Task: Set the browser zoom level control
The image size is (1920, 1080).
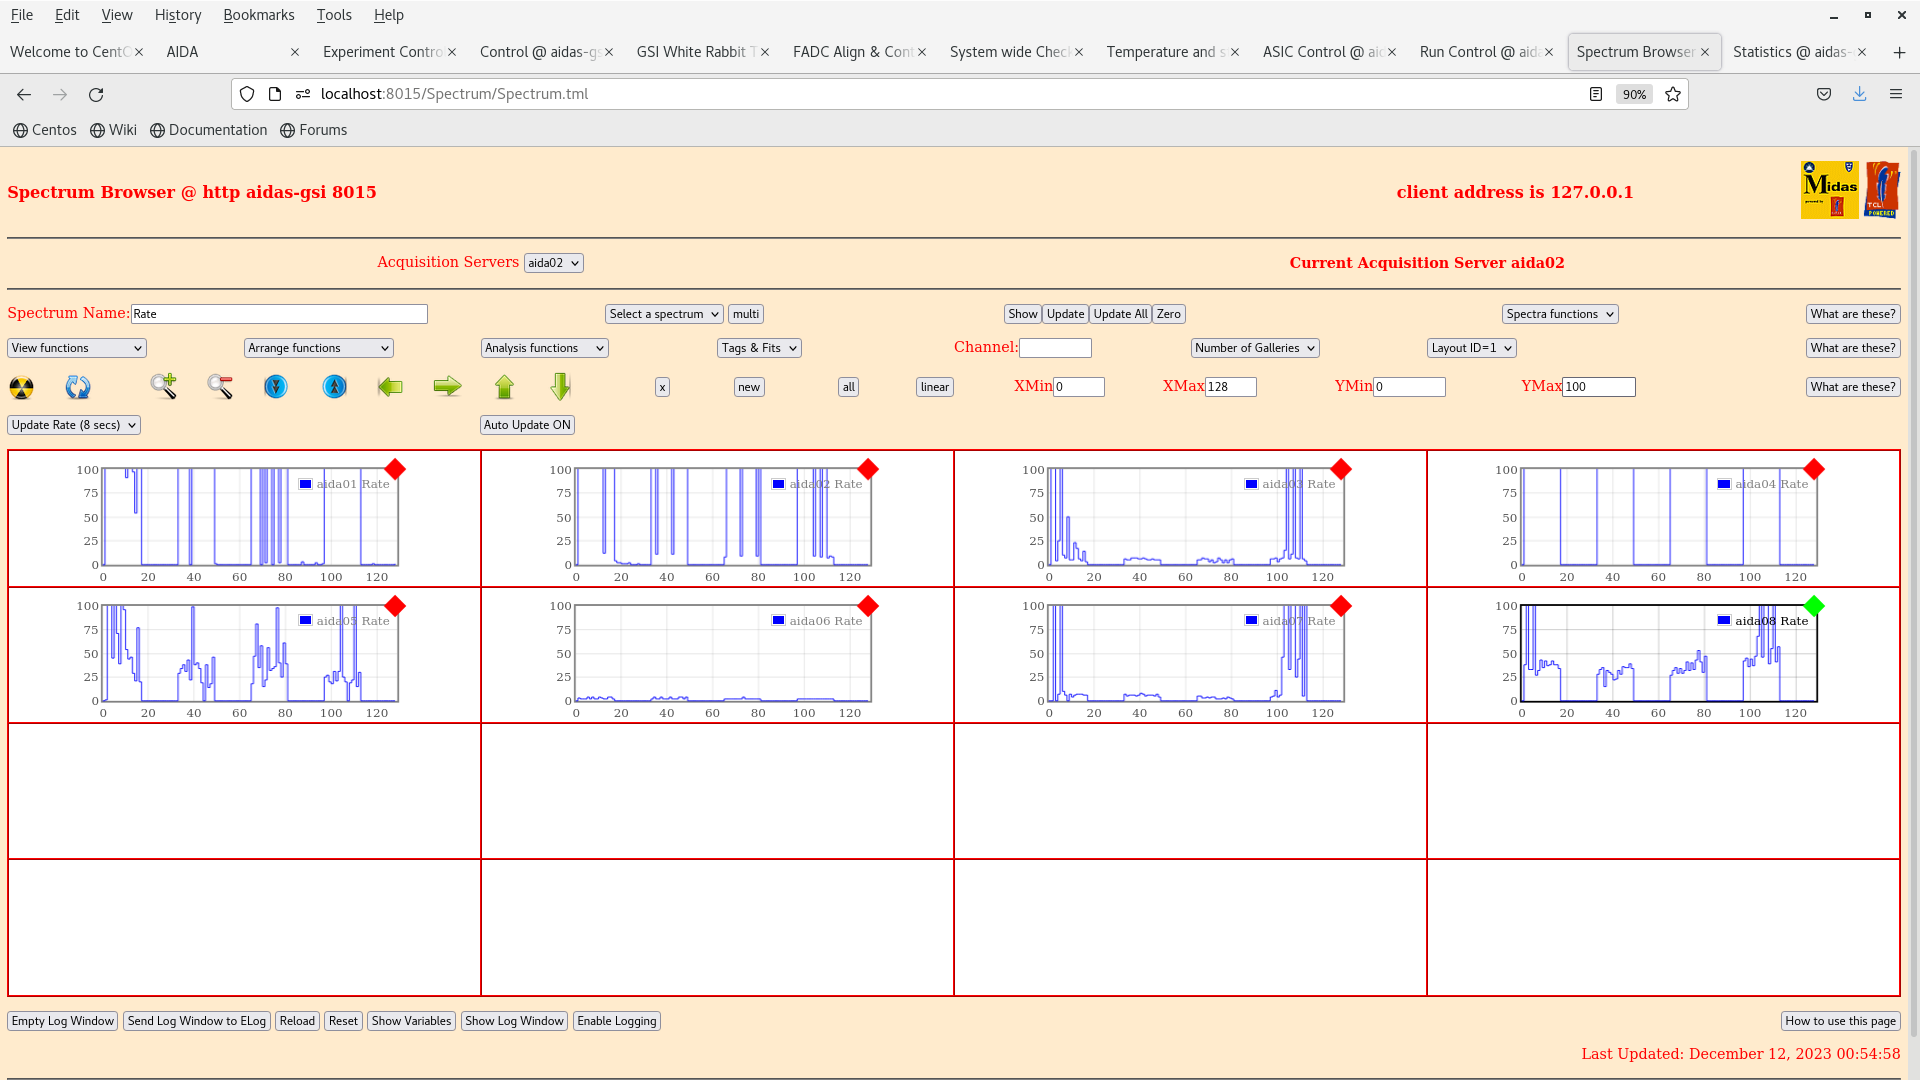Action: pyautogui.click(x=1633, y=94)
